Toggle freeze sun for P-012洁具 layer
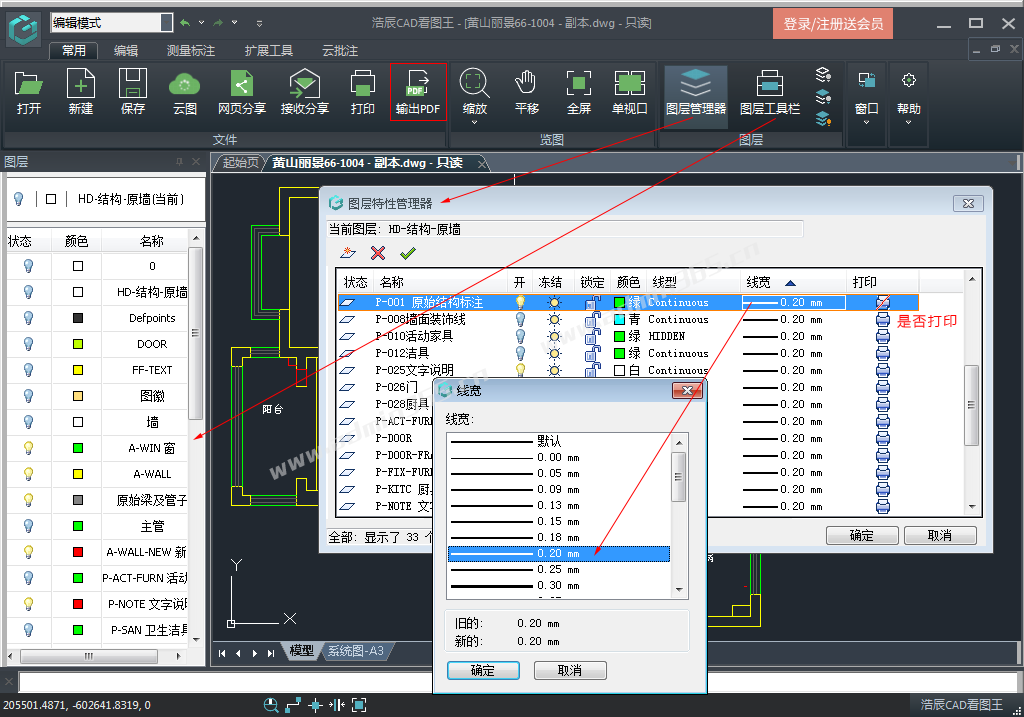1024x717 pixels. pos(554,353)
